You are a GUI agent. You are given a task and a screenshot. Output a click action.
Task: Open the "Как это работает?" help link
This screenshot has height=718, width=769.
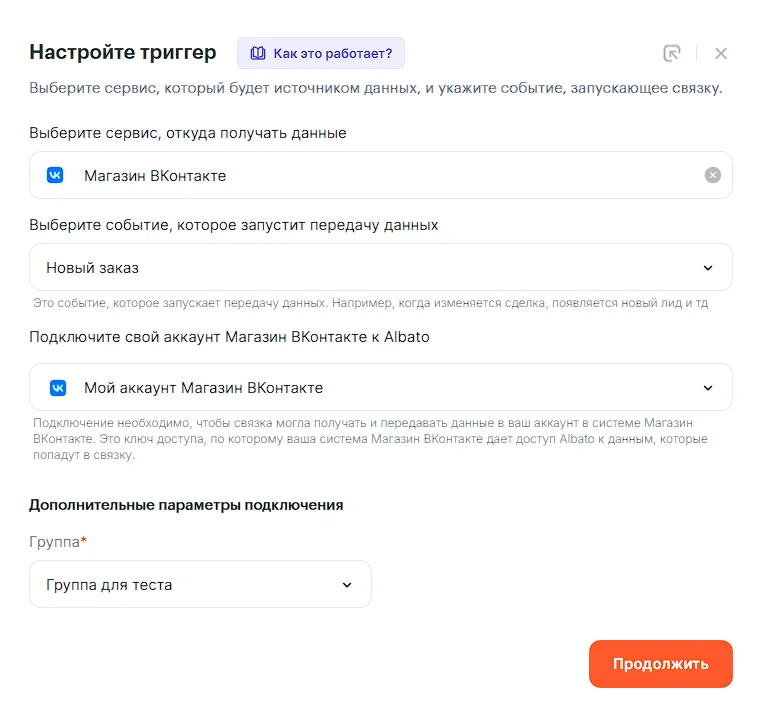[x=332, y=53]
